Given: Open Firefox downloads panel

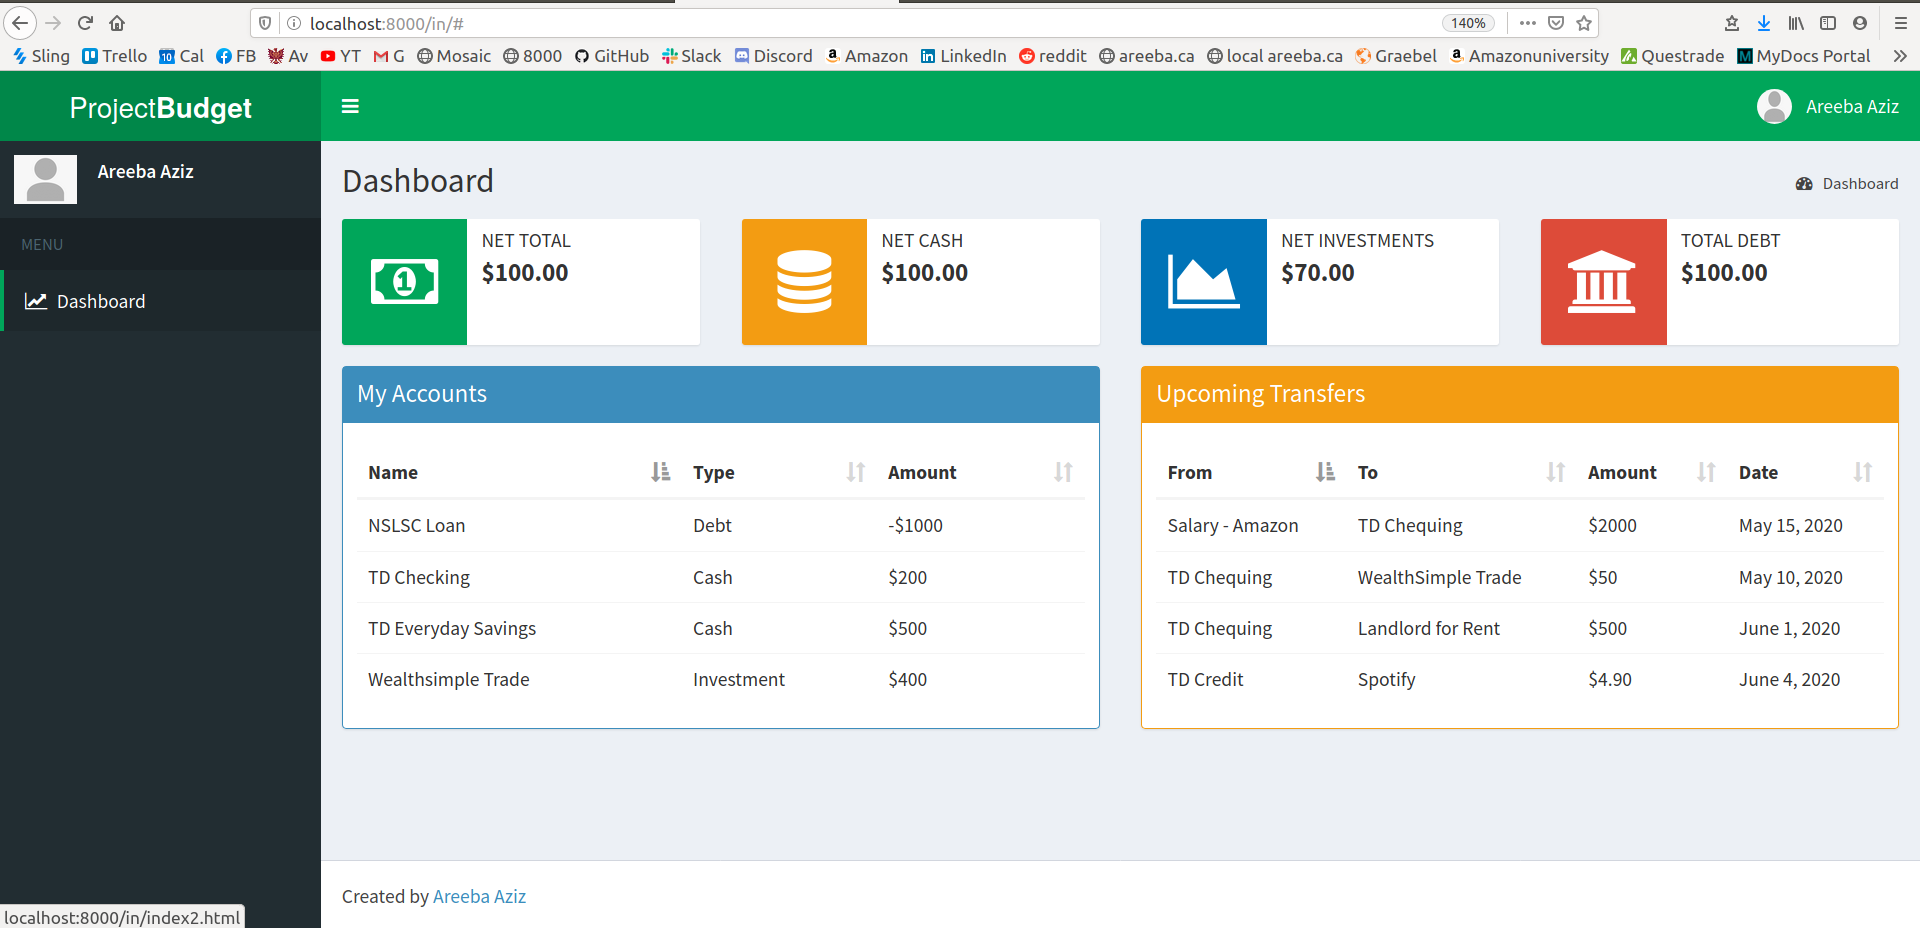Looking at the screenshot, I should point(1764,23).
